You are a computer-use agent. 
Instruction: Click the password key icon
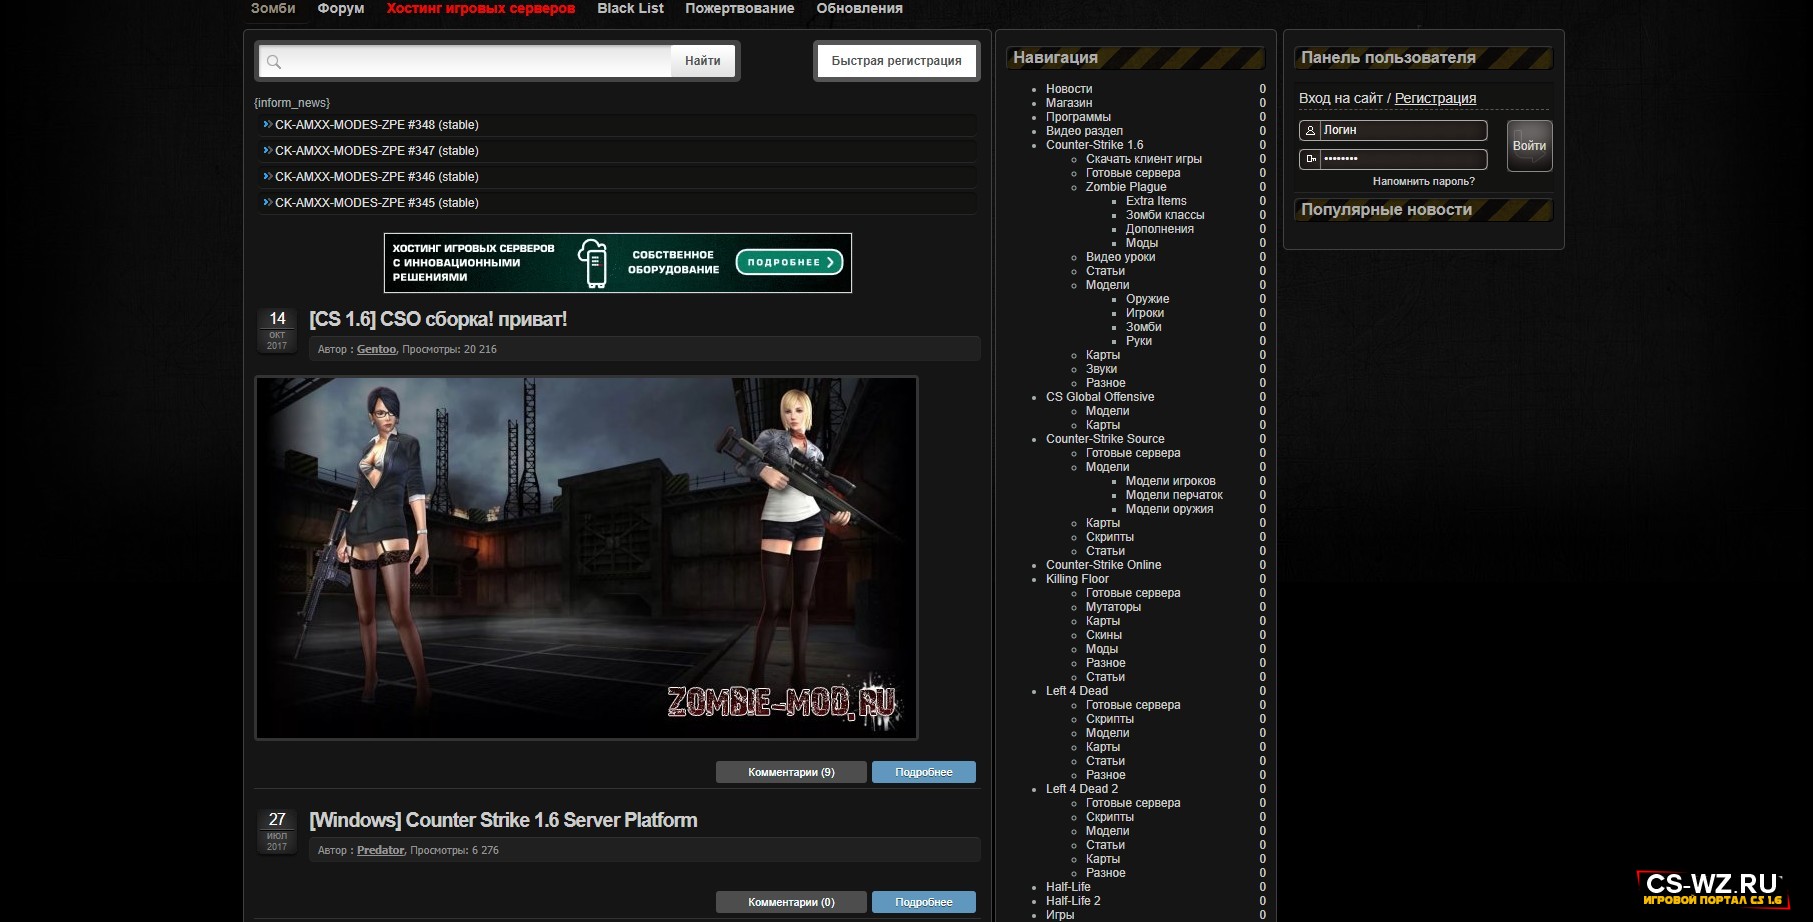click(x=1310, y=158)
